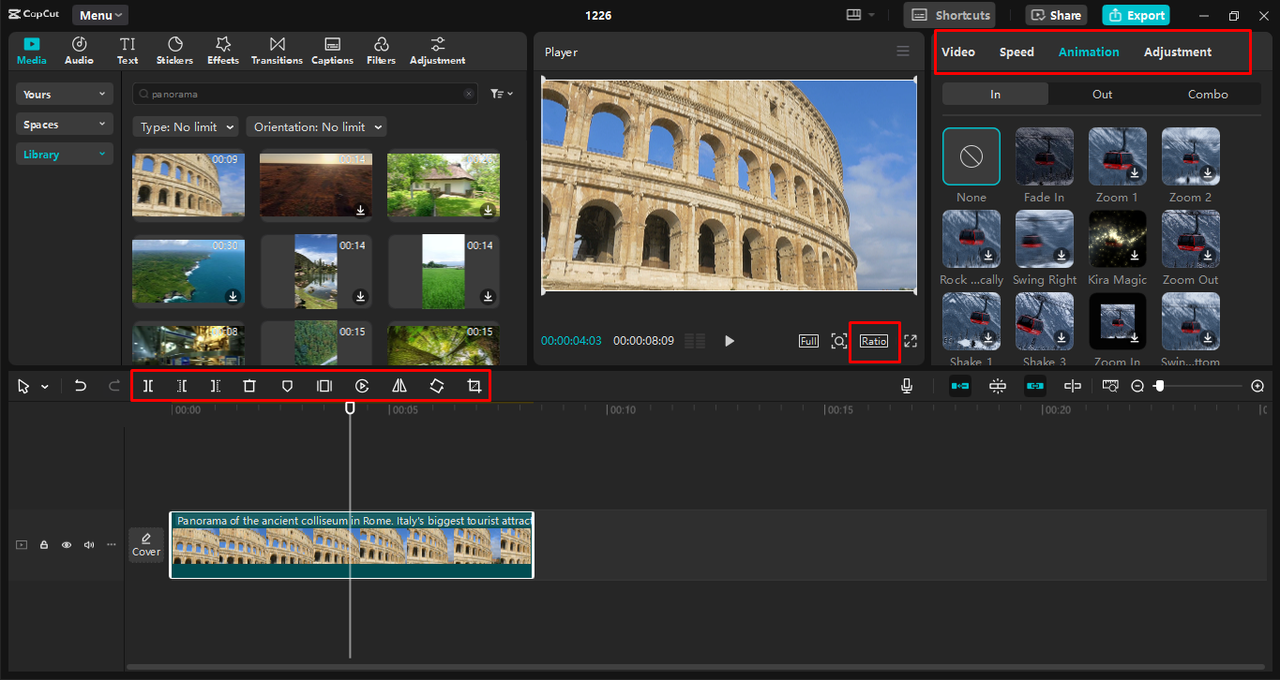Click the Rotate tool above the timeline
The width and height of the screenshot is (1280, 680).
pyautogui.click(x=436, y=386)
